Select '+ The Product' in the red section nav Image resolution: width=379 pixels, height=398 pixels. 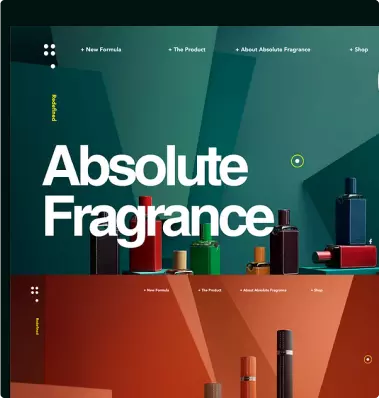click(210, 290)
